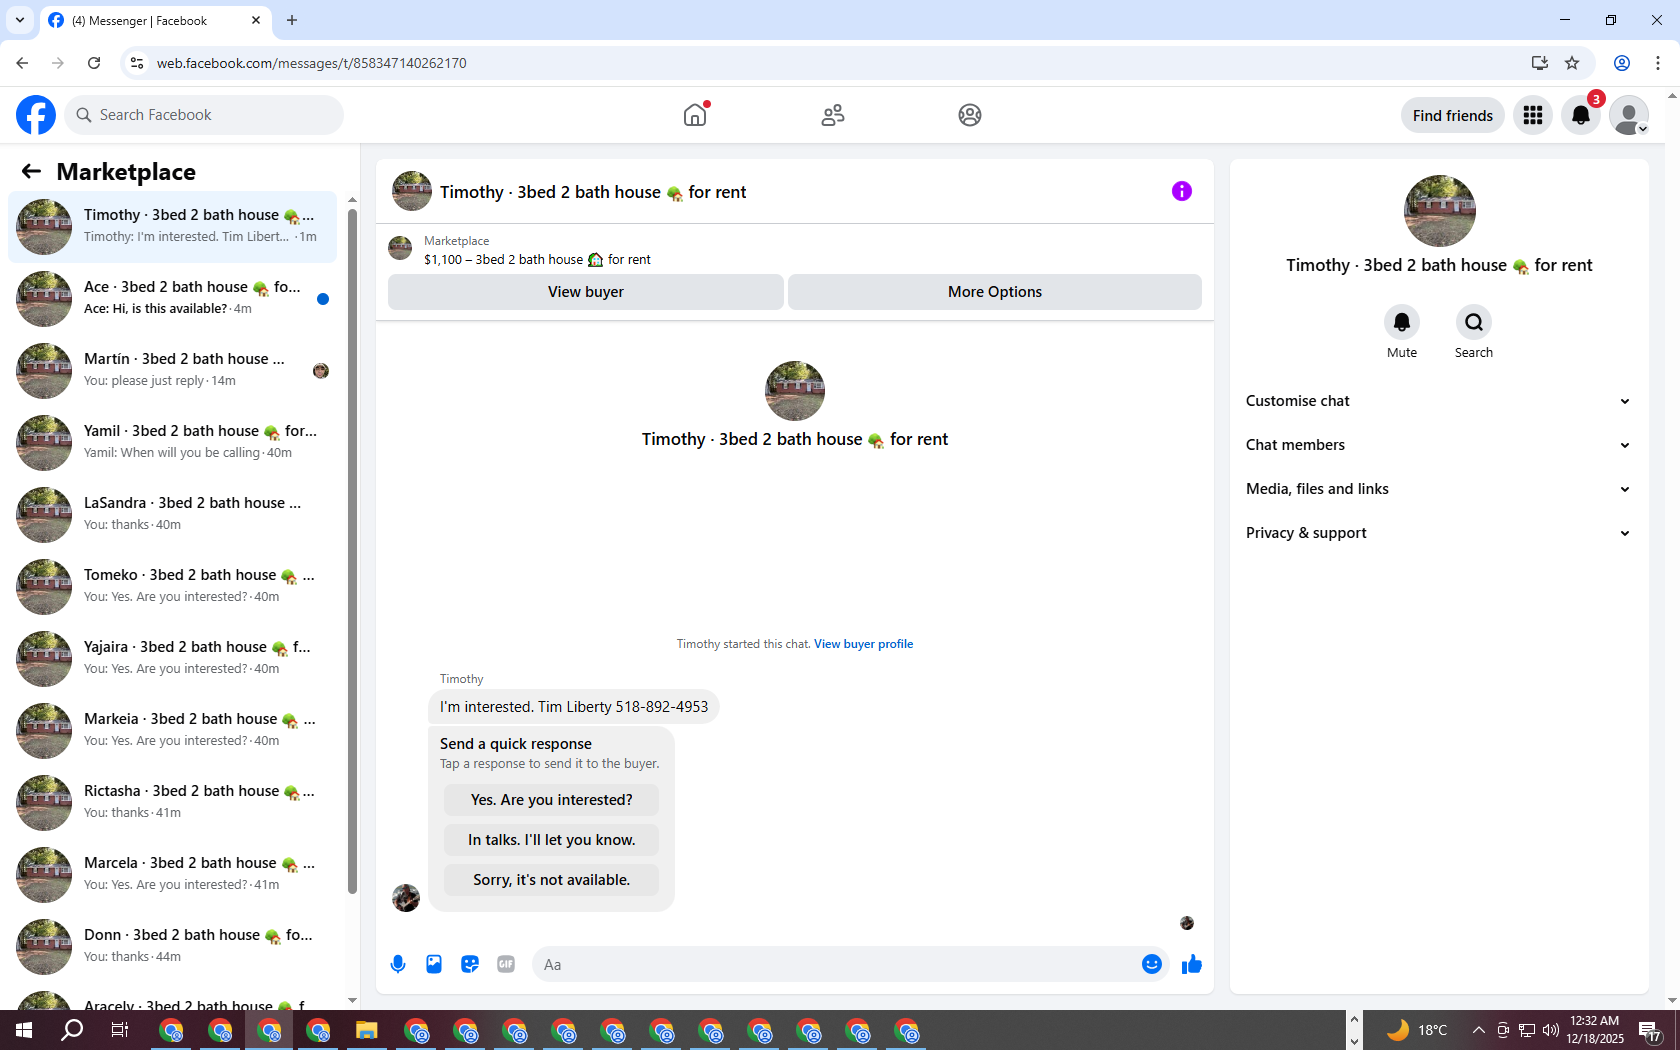The image size is (1680, 1050).
Task: Open Chrome's three-dot menu
Action: click(1658, 63)
